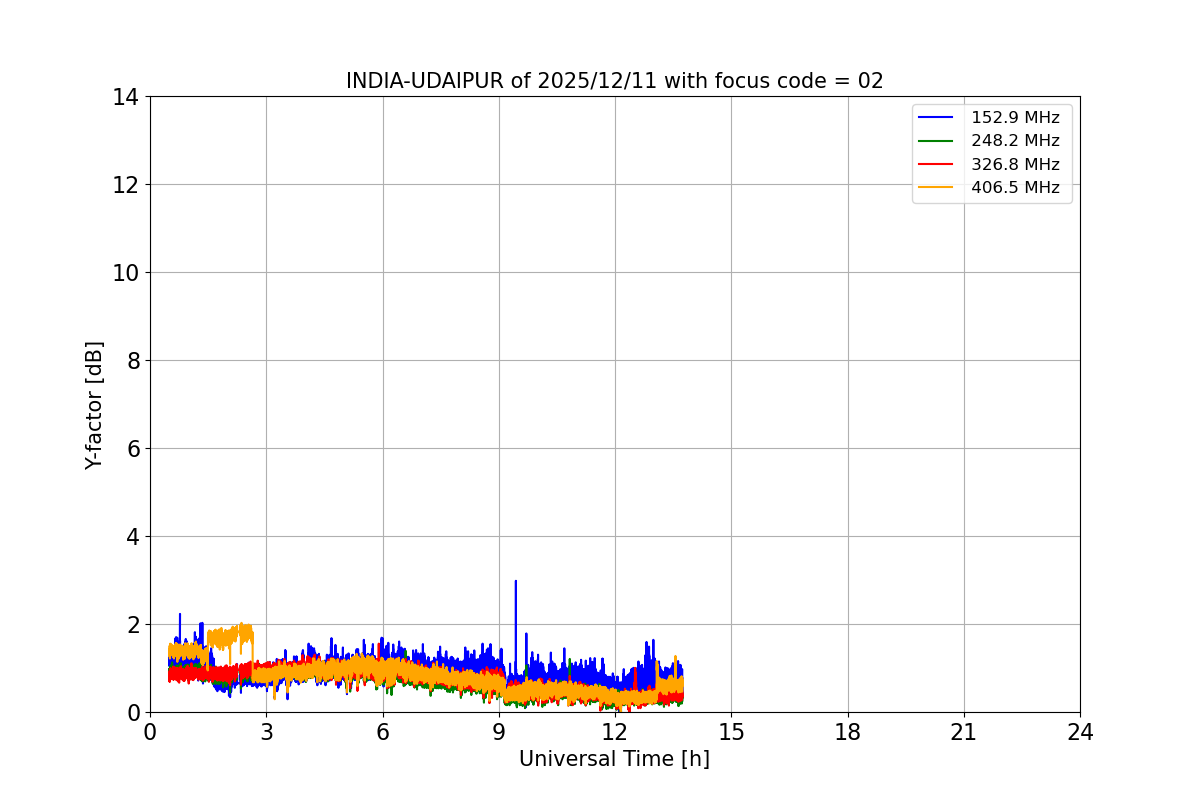Viewport: 1200px width, 800px height.
Task: Click the y-axis tick label 14
Action: click(x=126, y=97)
